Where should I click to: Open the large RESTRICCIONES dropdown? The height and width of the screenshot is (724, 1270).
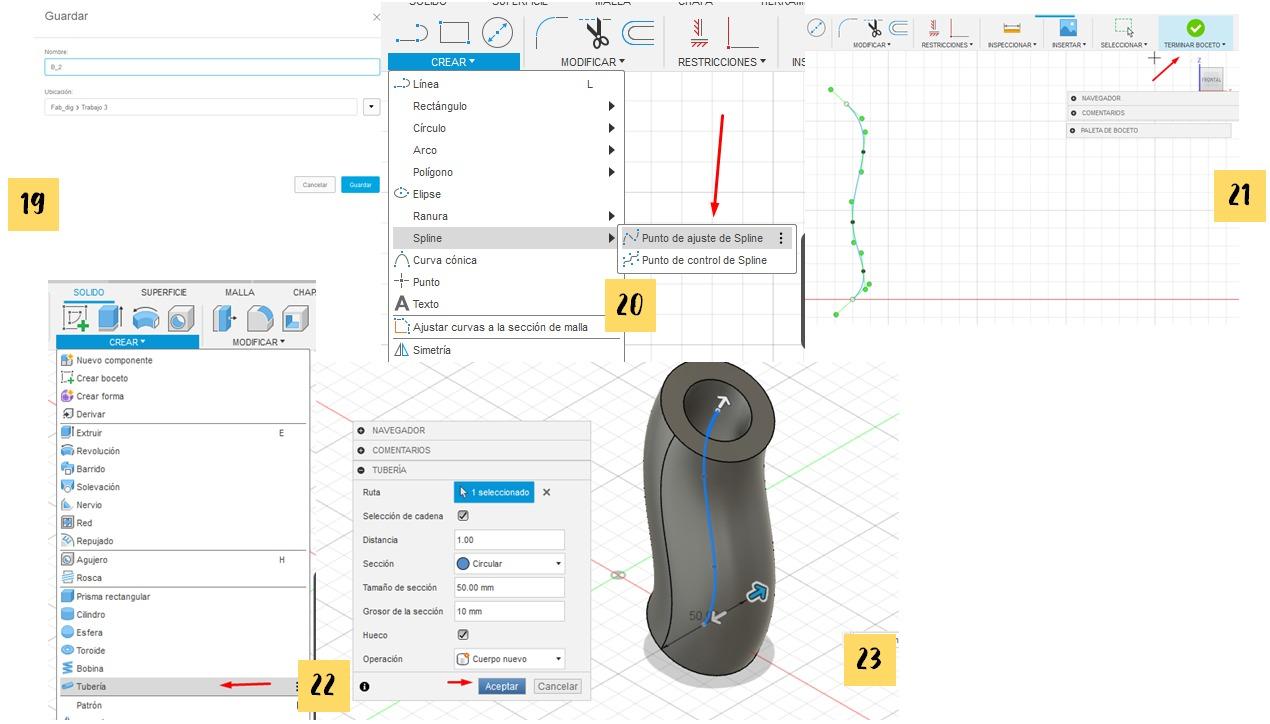coord(721,62)
